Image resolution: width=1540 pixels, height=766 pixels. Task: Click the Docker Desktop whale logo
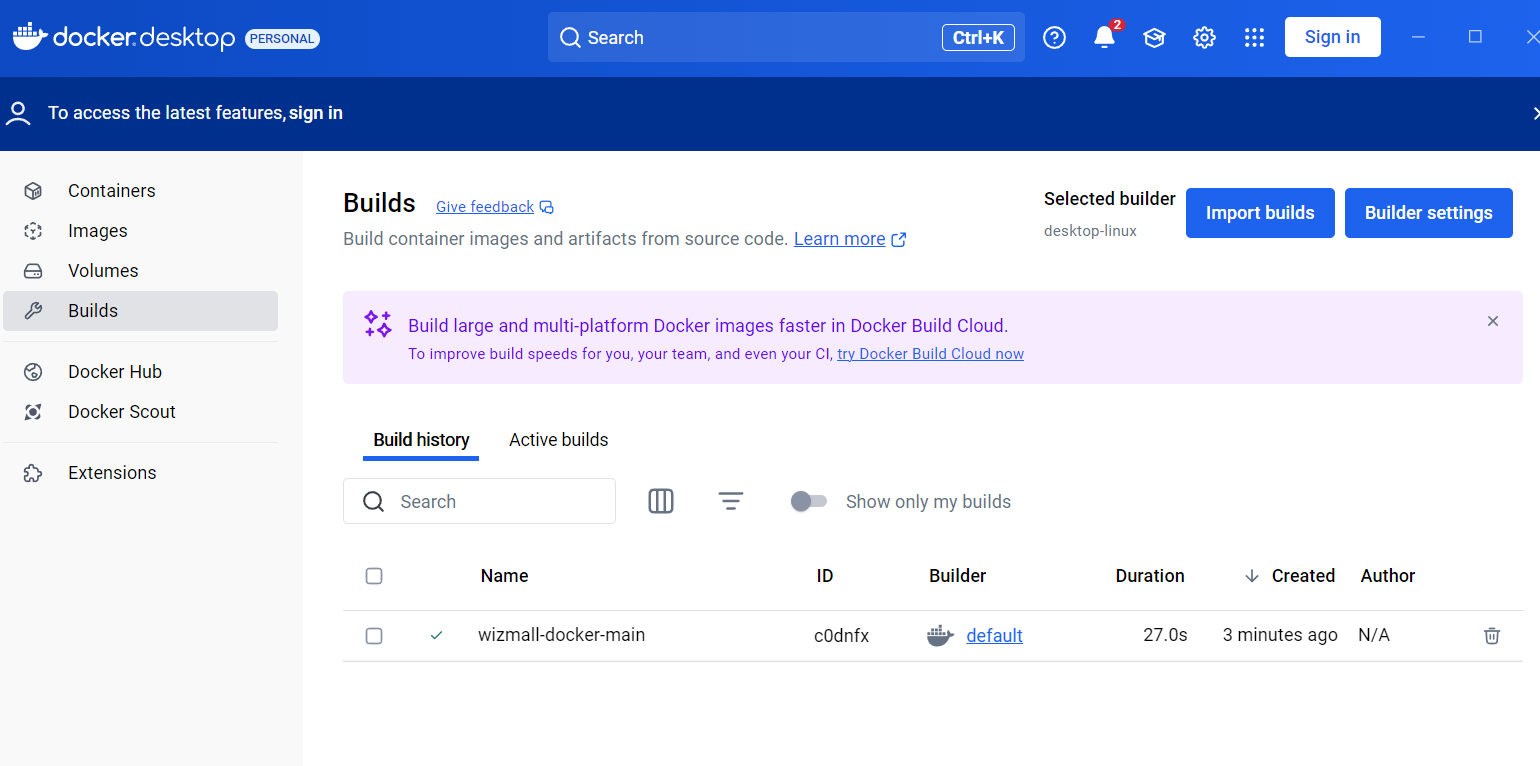tap(29, 36)
